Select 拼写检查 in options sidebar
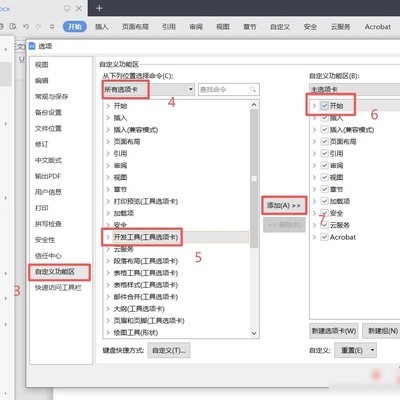400x400 pixels. click(x=48, y=224)
